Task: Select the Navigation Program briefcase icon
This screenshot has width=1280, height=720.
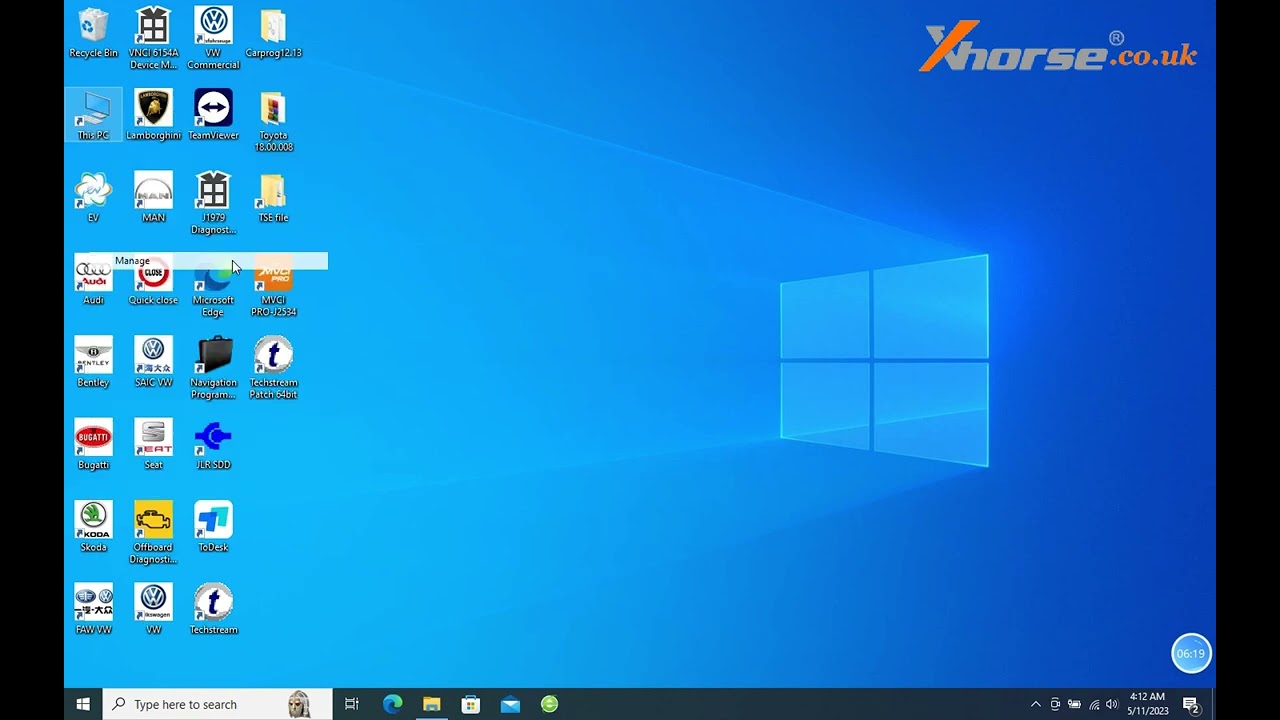Action: coord(213,369)
